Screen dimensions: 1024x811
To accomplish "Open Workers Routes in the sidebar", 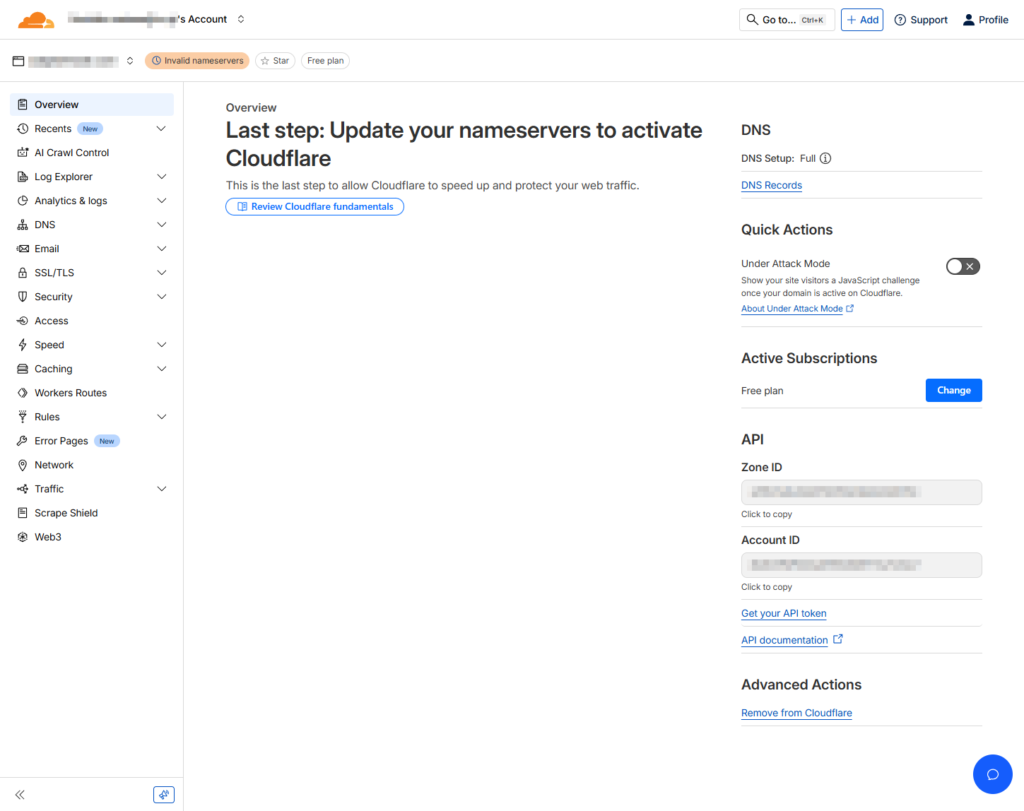I will [x=70, y=393].
